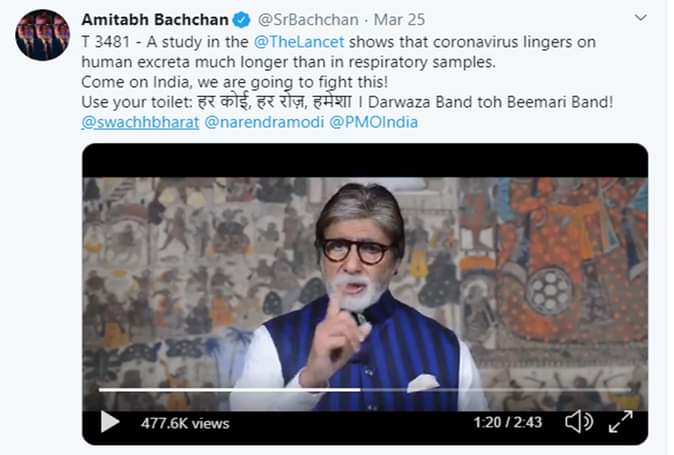The width and height of the screenshot is (674, 455).
Task: Click the @SrBachchan handle
Action: click(306, 21)
